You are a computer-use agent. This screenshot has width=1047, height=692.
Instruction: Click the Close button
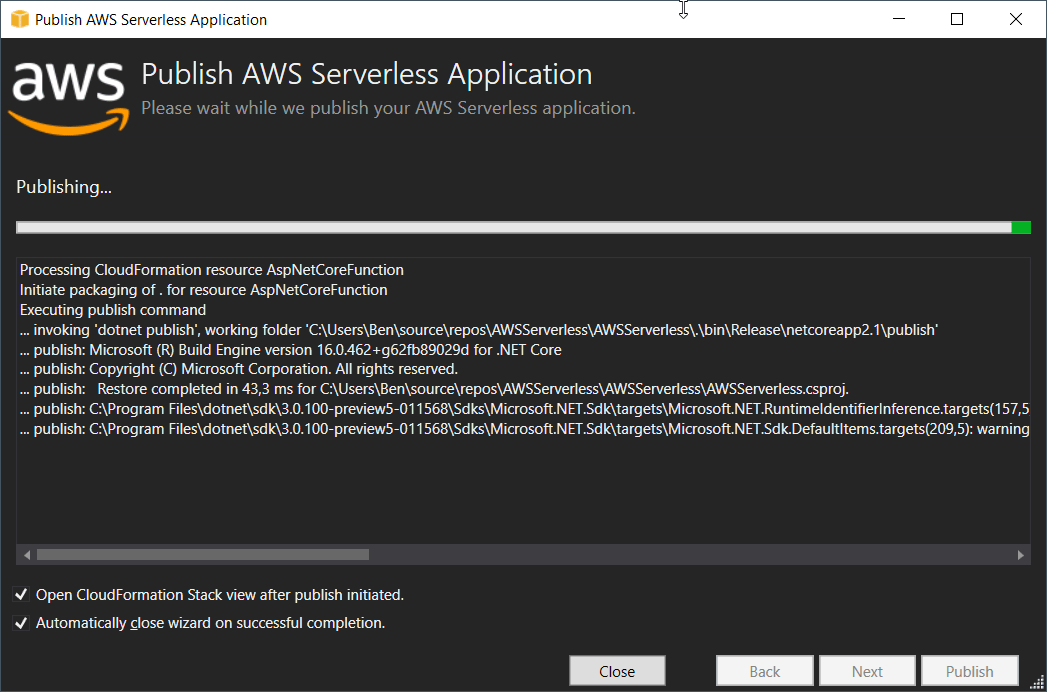pyautogui.click(x=617, y=670)
